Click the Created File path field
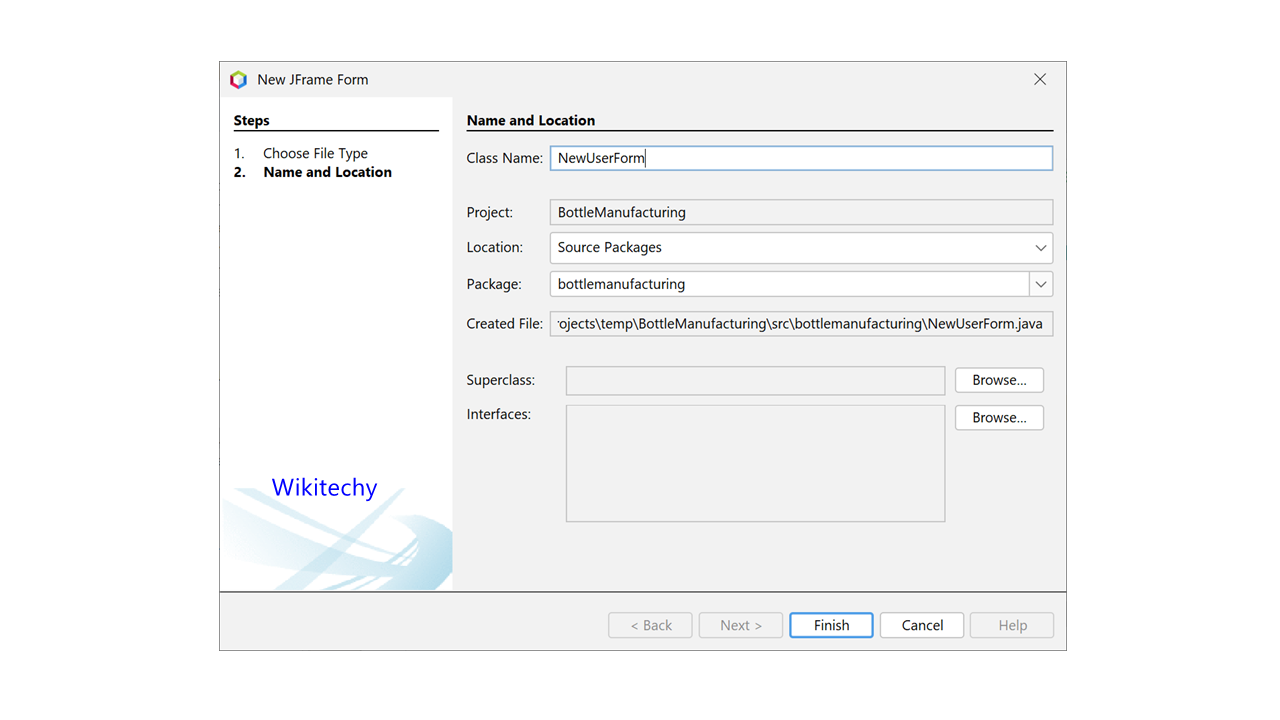Image resolution: width=1280 pixels, height=720 pixels. [x=800, y=323]
